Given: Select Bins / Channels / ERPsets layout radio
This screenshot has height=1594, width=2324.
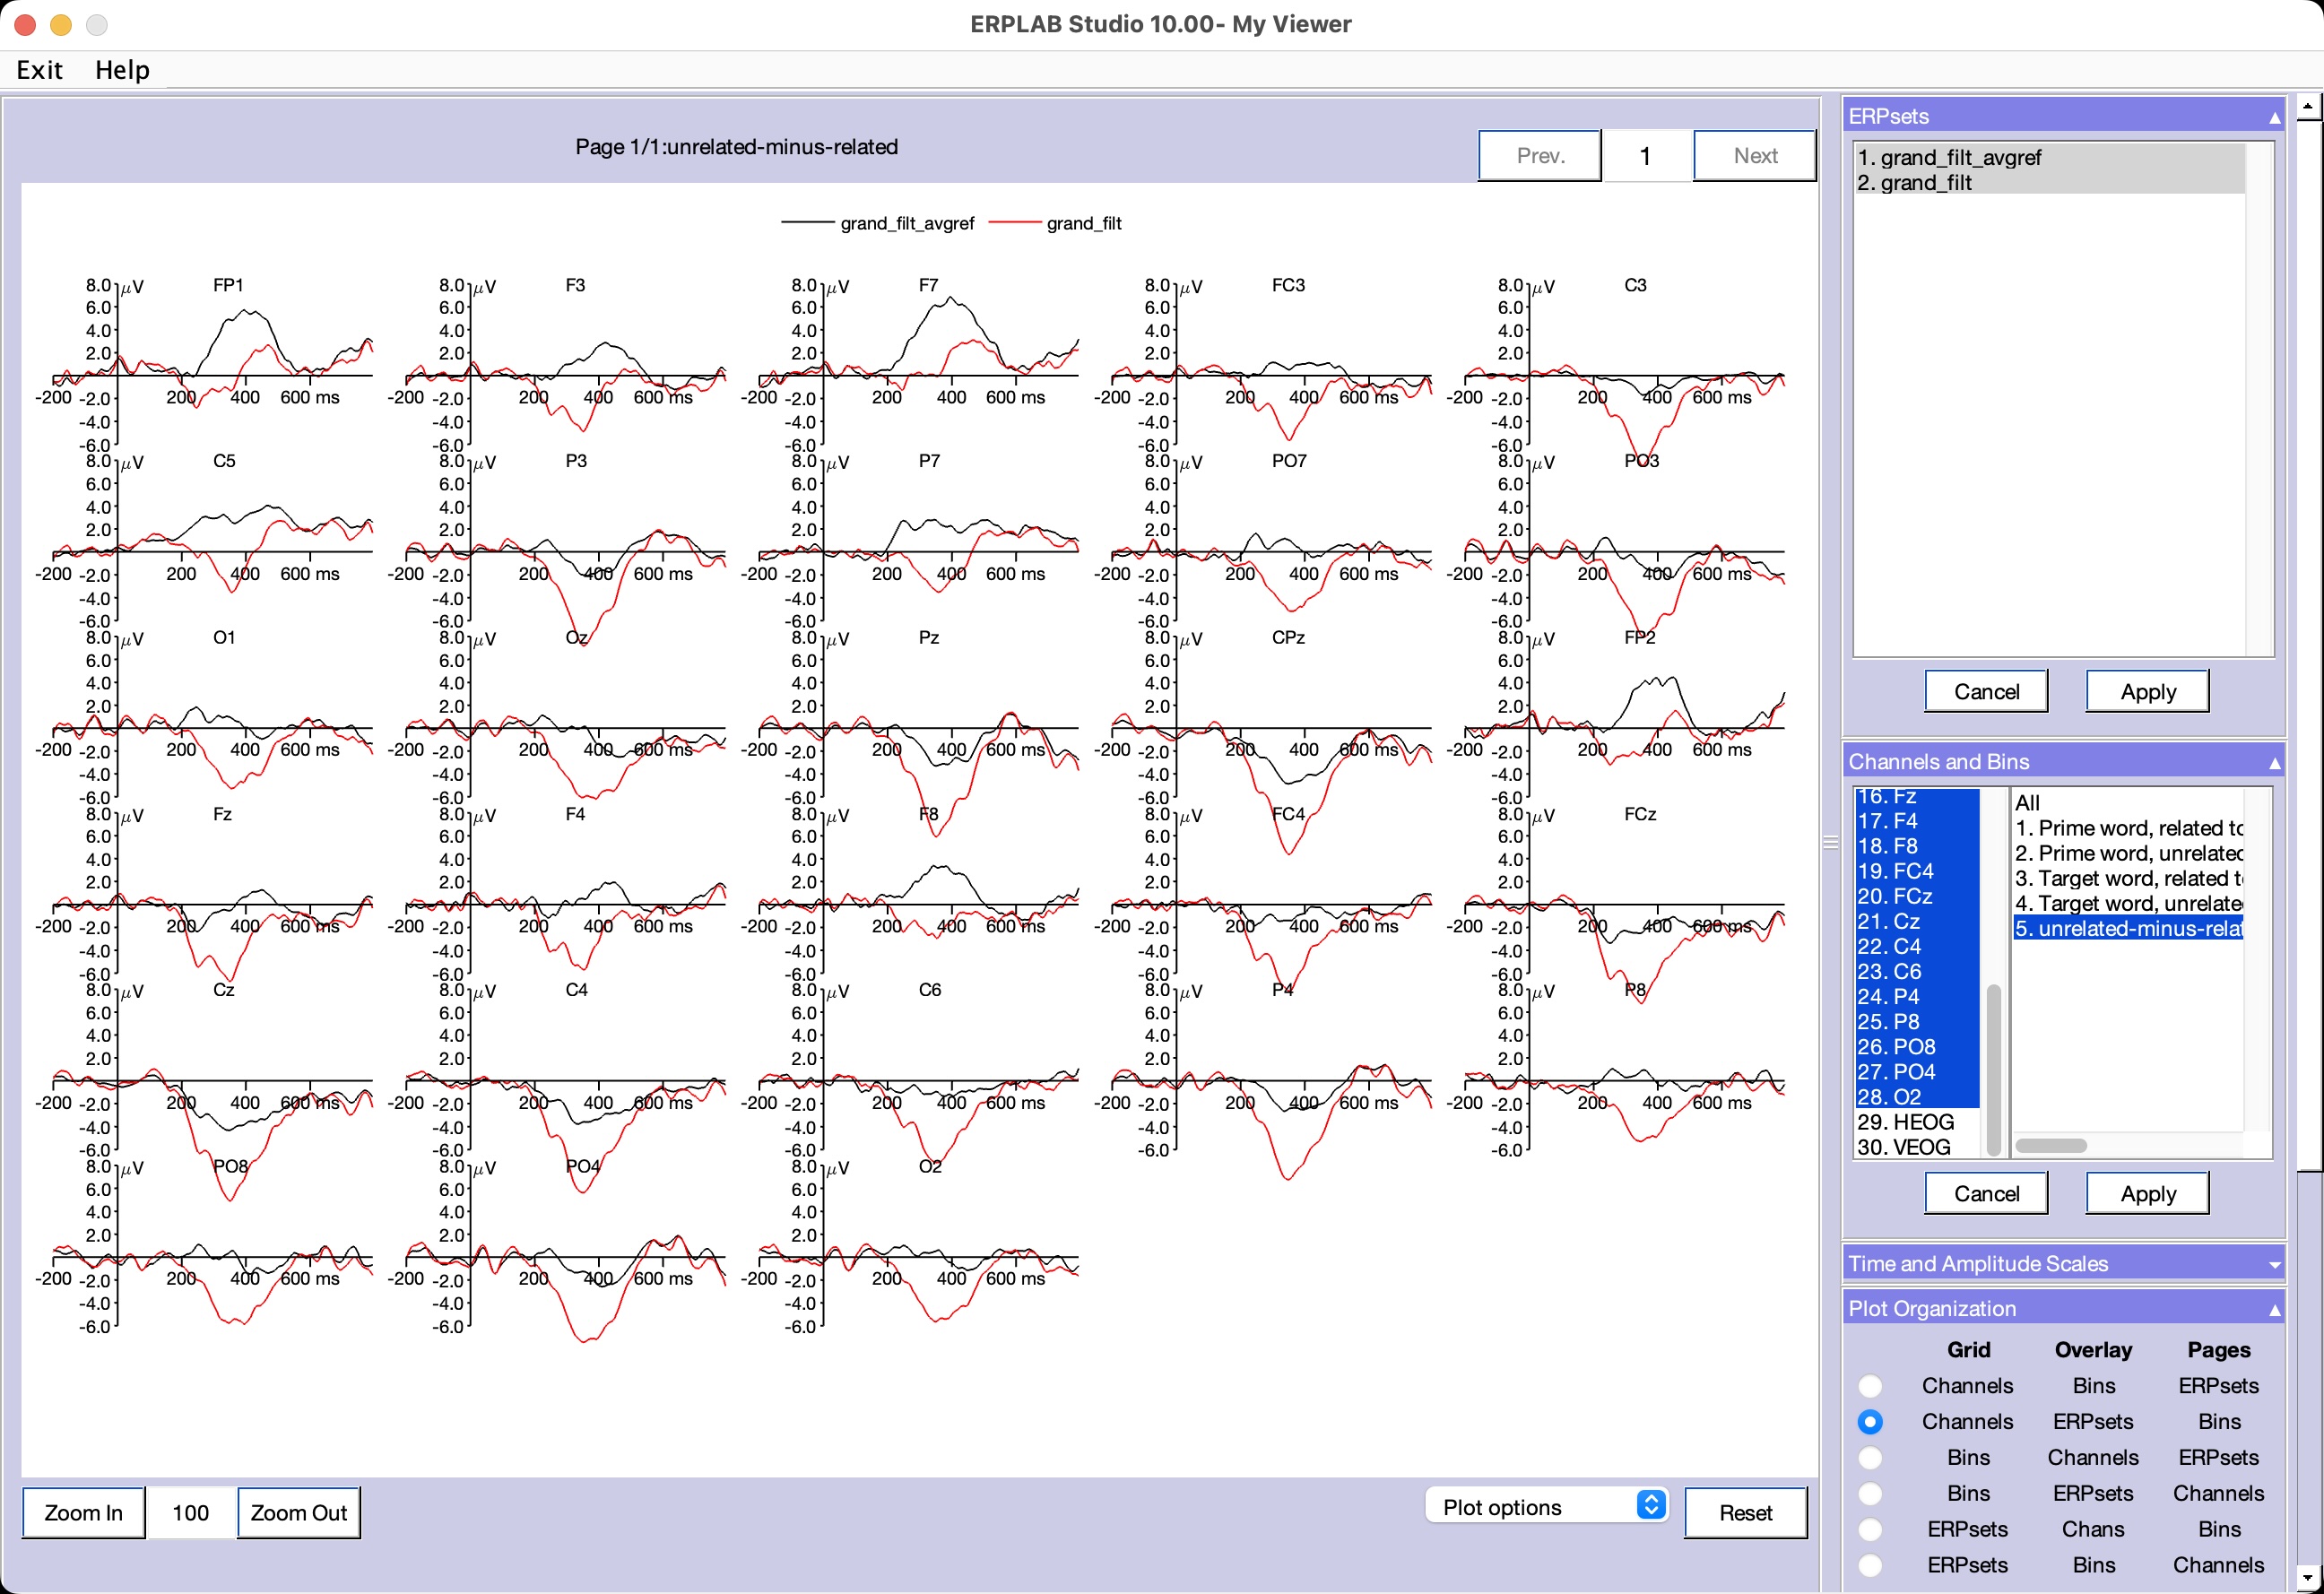Looking at the screenshot, I should coord(1870,1458).
